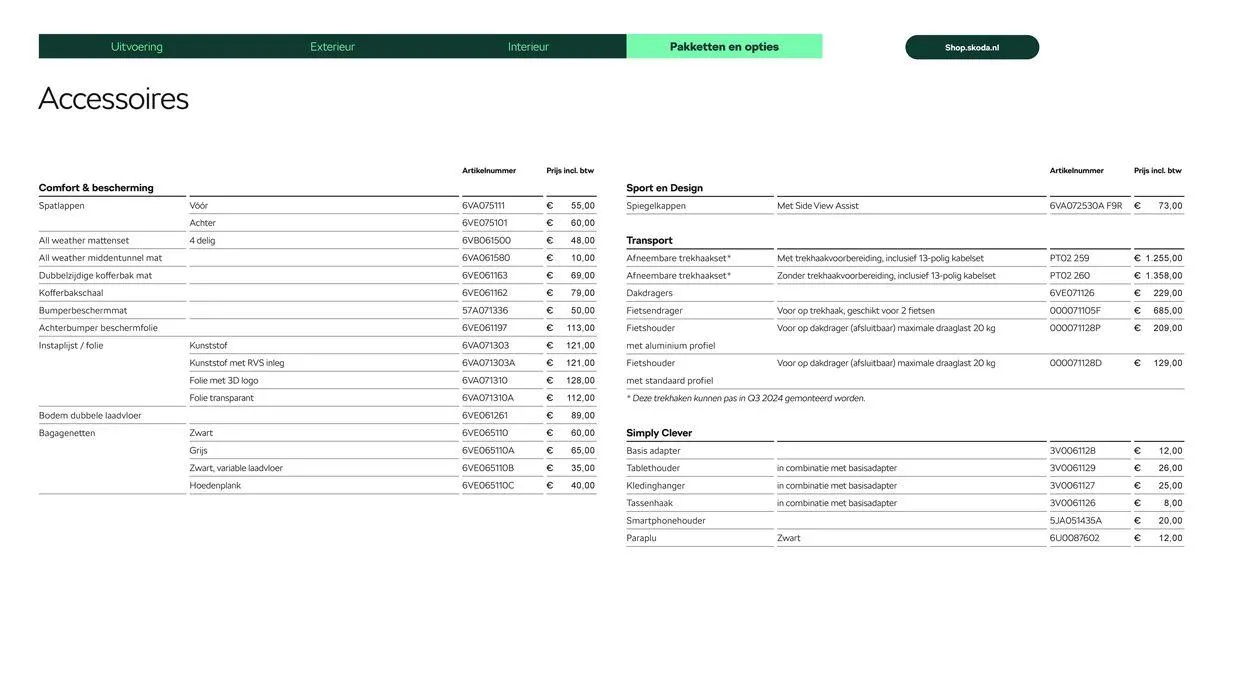
Task: Click article number PT02 259
Action: pyautogui.click(x=1069, y=258)
